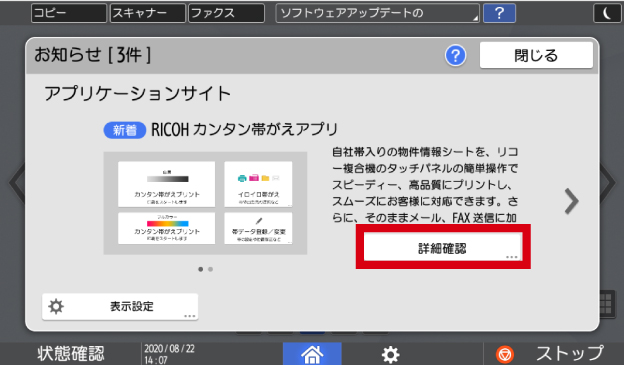Open 状態確認 status check
This screenshot has width=624, height=365.
pyautogui.click(x=71, y=354)
